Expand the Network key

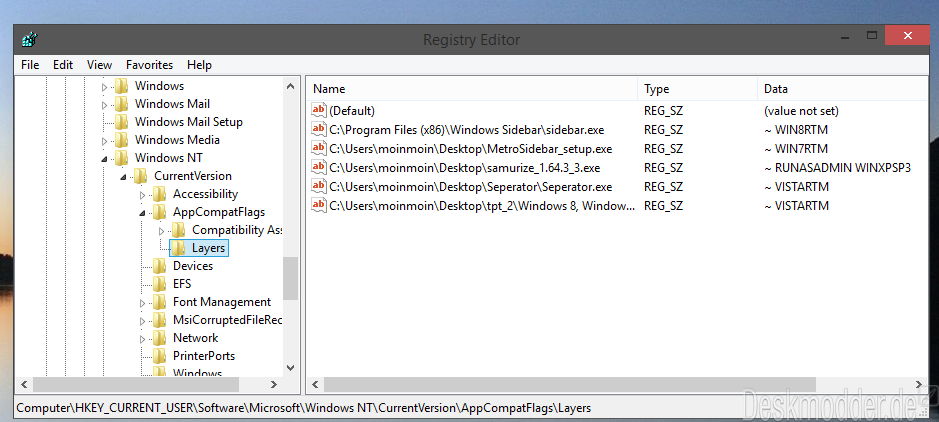click(143, 339)
